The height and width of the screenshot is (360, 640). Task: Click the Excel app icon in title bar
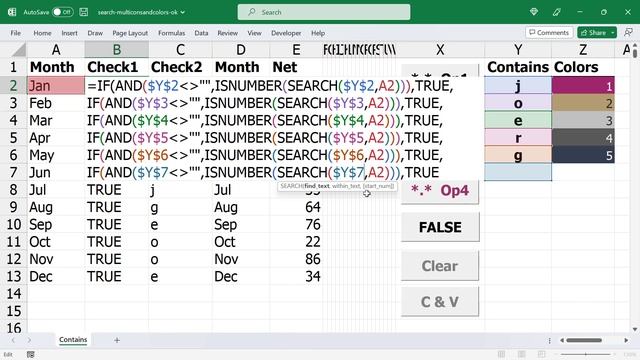[x=12, y=12]
